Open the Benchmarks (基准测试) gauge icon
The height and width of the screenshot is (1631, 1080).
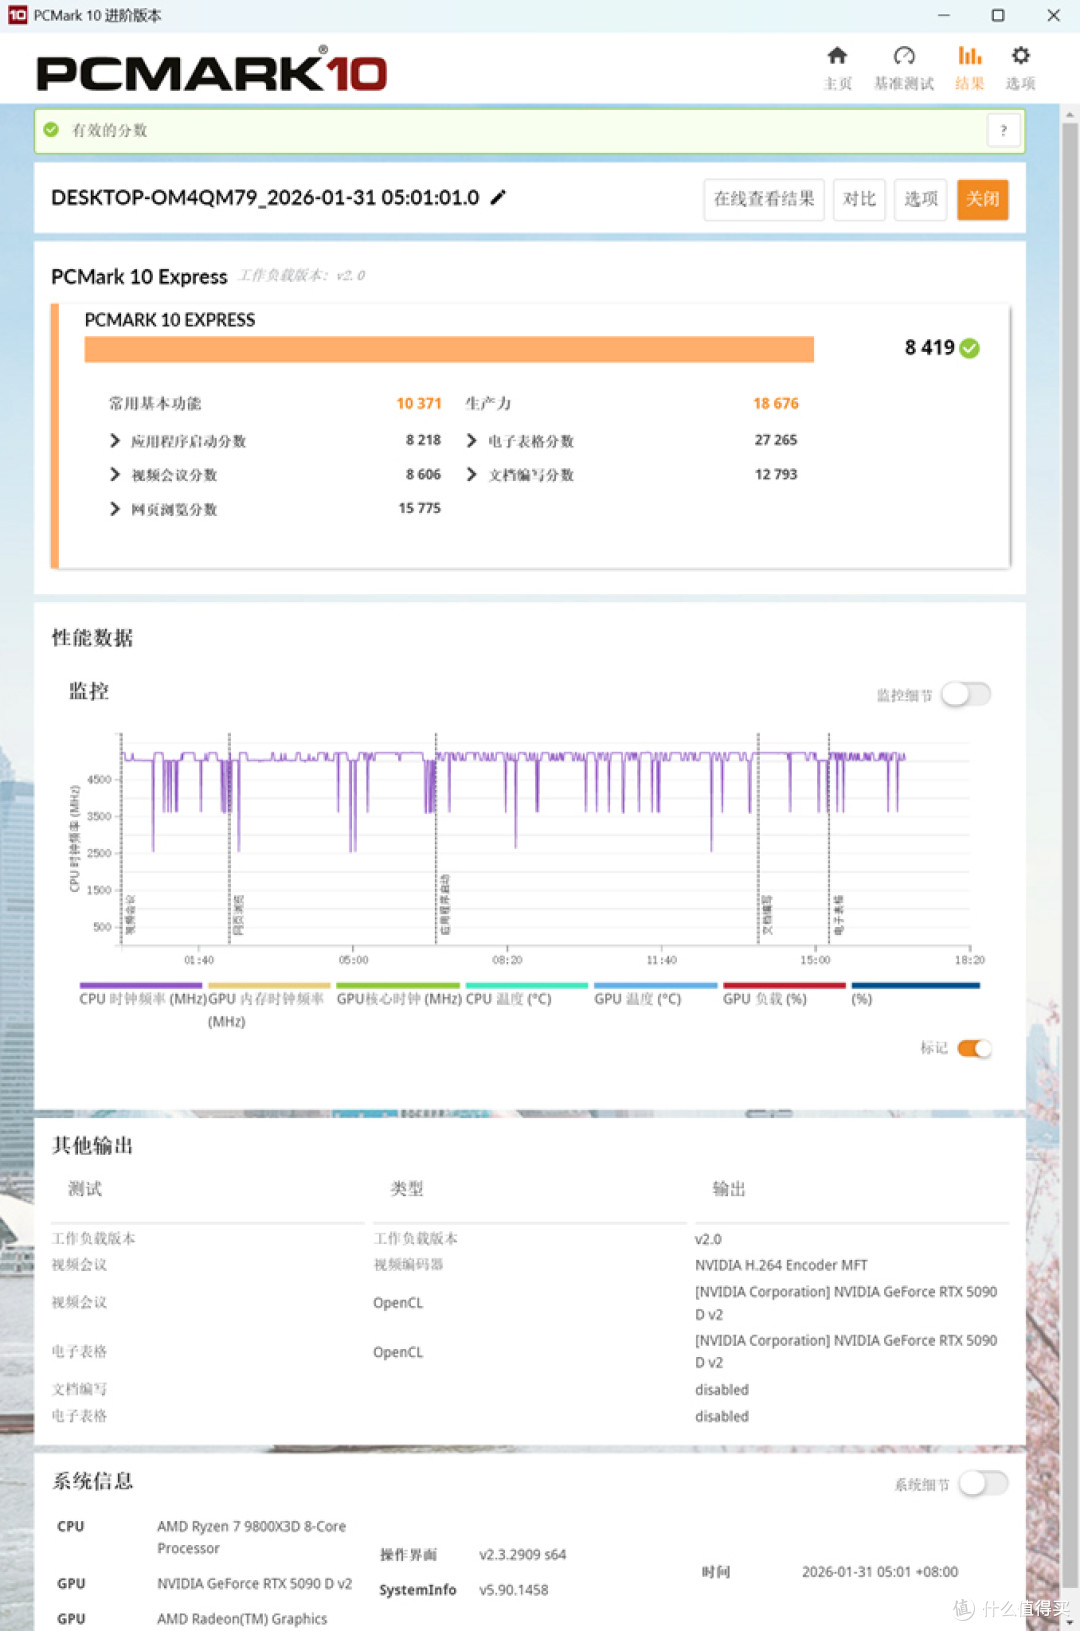click(904, 56)
